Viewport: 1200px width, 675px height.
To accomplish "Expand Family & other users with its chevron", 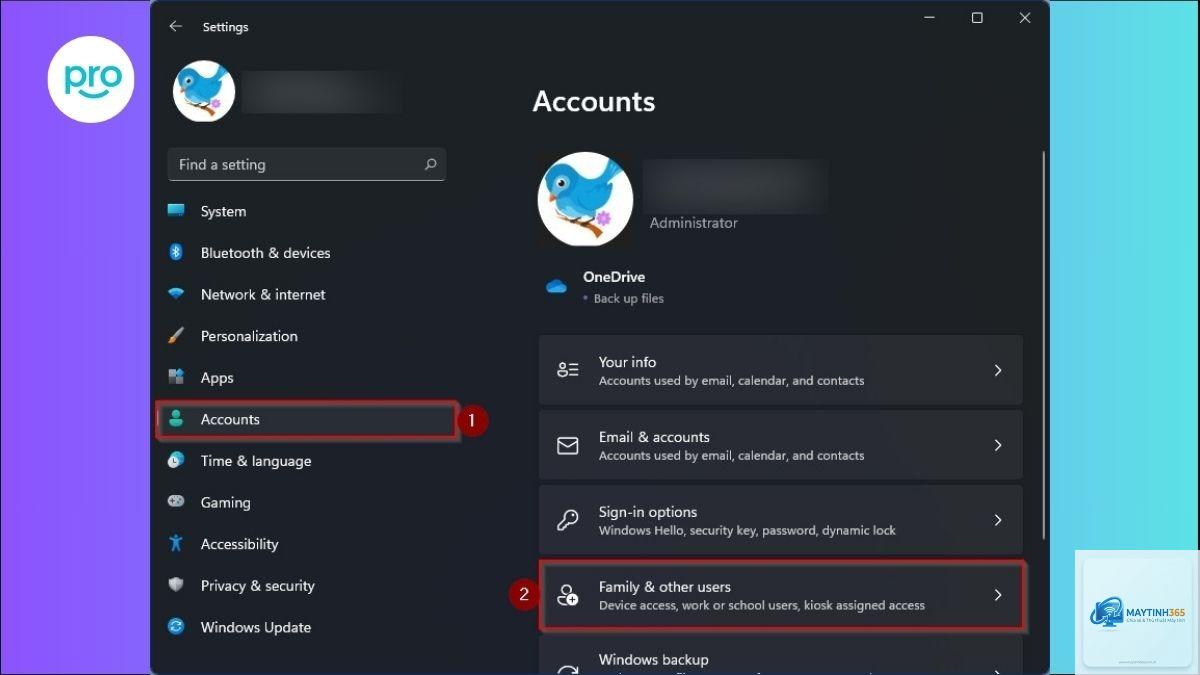I will 998,595.
